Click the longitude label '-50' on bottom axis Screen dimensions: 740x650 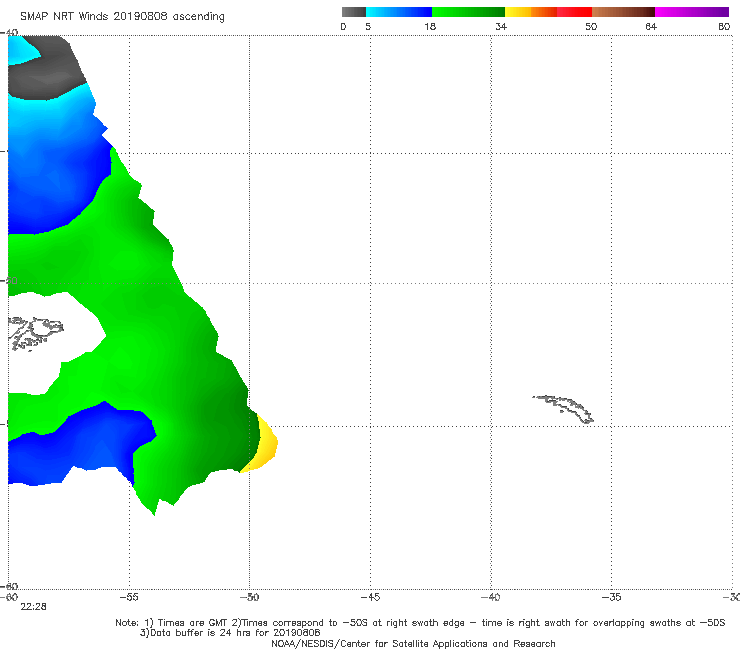249,597
